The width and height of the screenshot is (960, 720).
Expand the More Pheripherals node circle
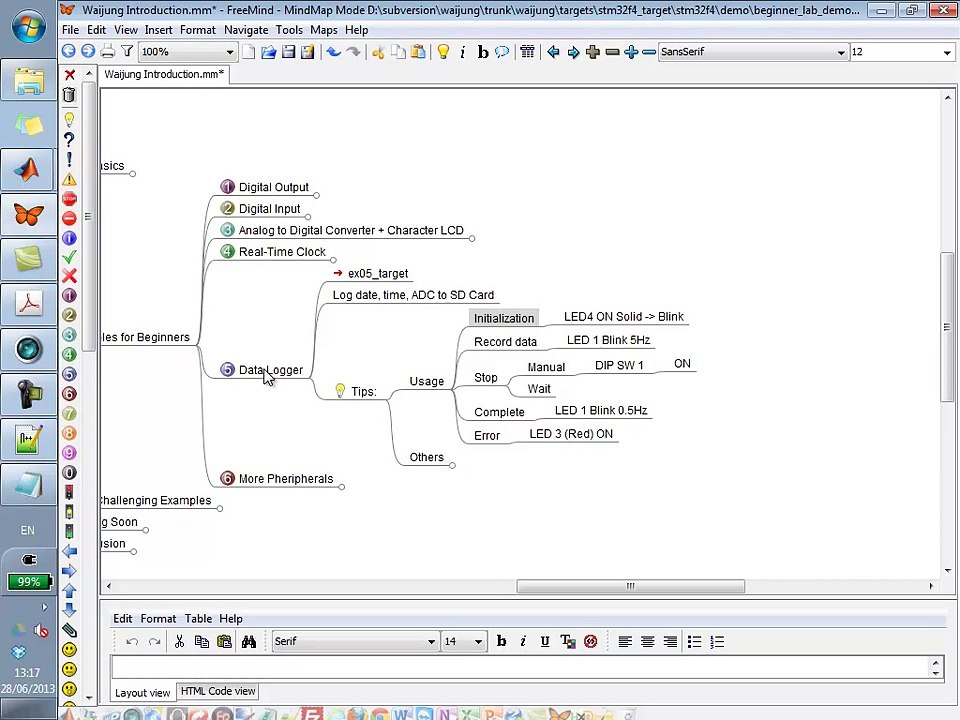pyautogui.click(x=342, y=487)
